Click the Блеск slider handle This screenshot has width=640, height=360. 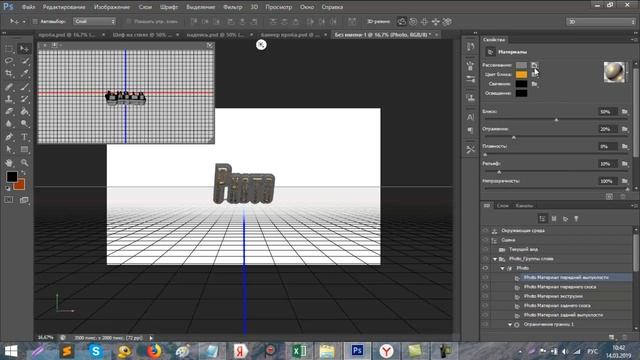click(556, 120)
